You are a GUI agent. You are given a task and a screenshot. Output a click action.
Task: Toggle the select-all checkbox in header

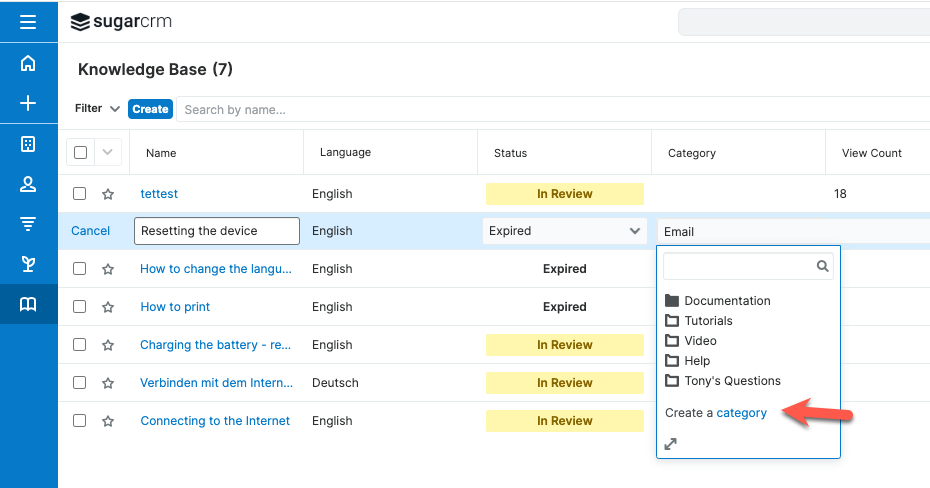pyautogui.click(x=81, y=153)
